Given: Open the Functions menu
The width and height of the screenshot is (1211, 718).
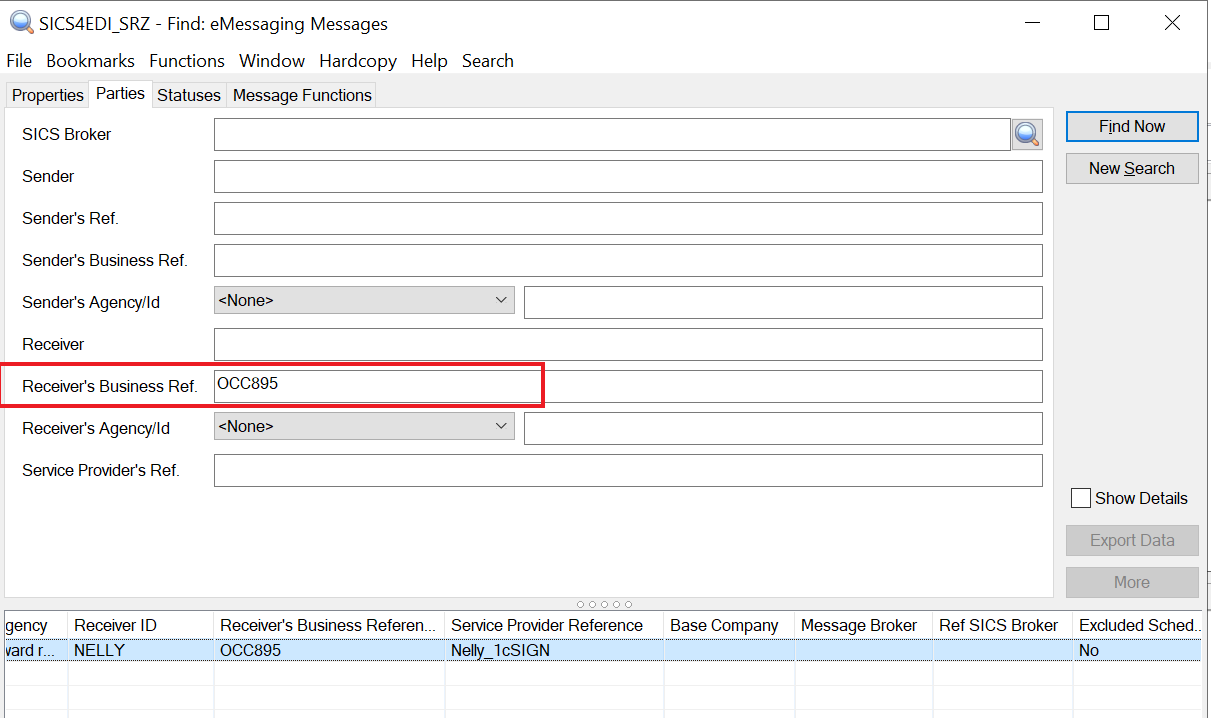Looking at the screenshot, I should [187, 61].
